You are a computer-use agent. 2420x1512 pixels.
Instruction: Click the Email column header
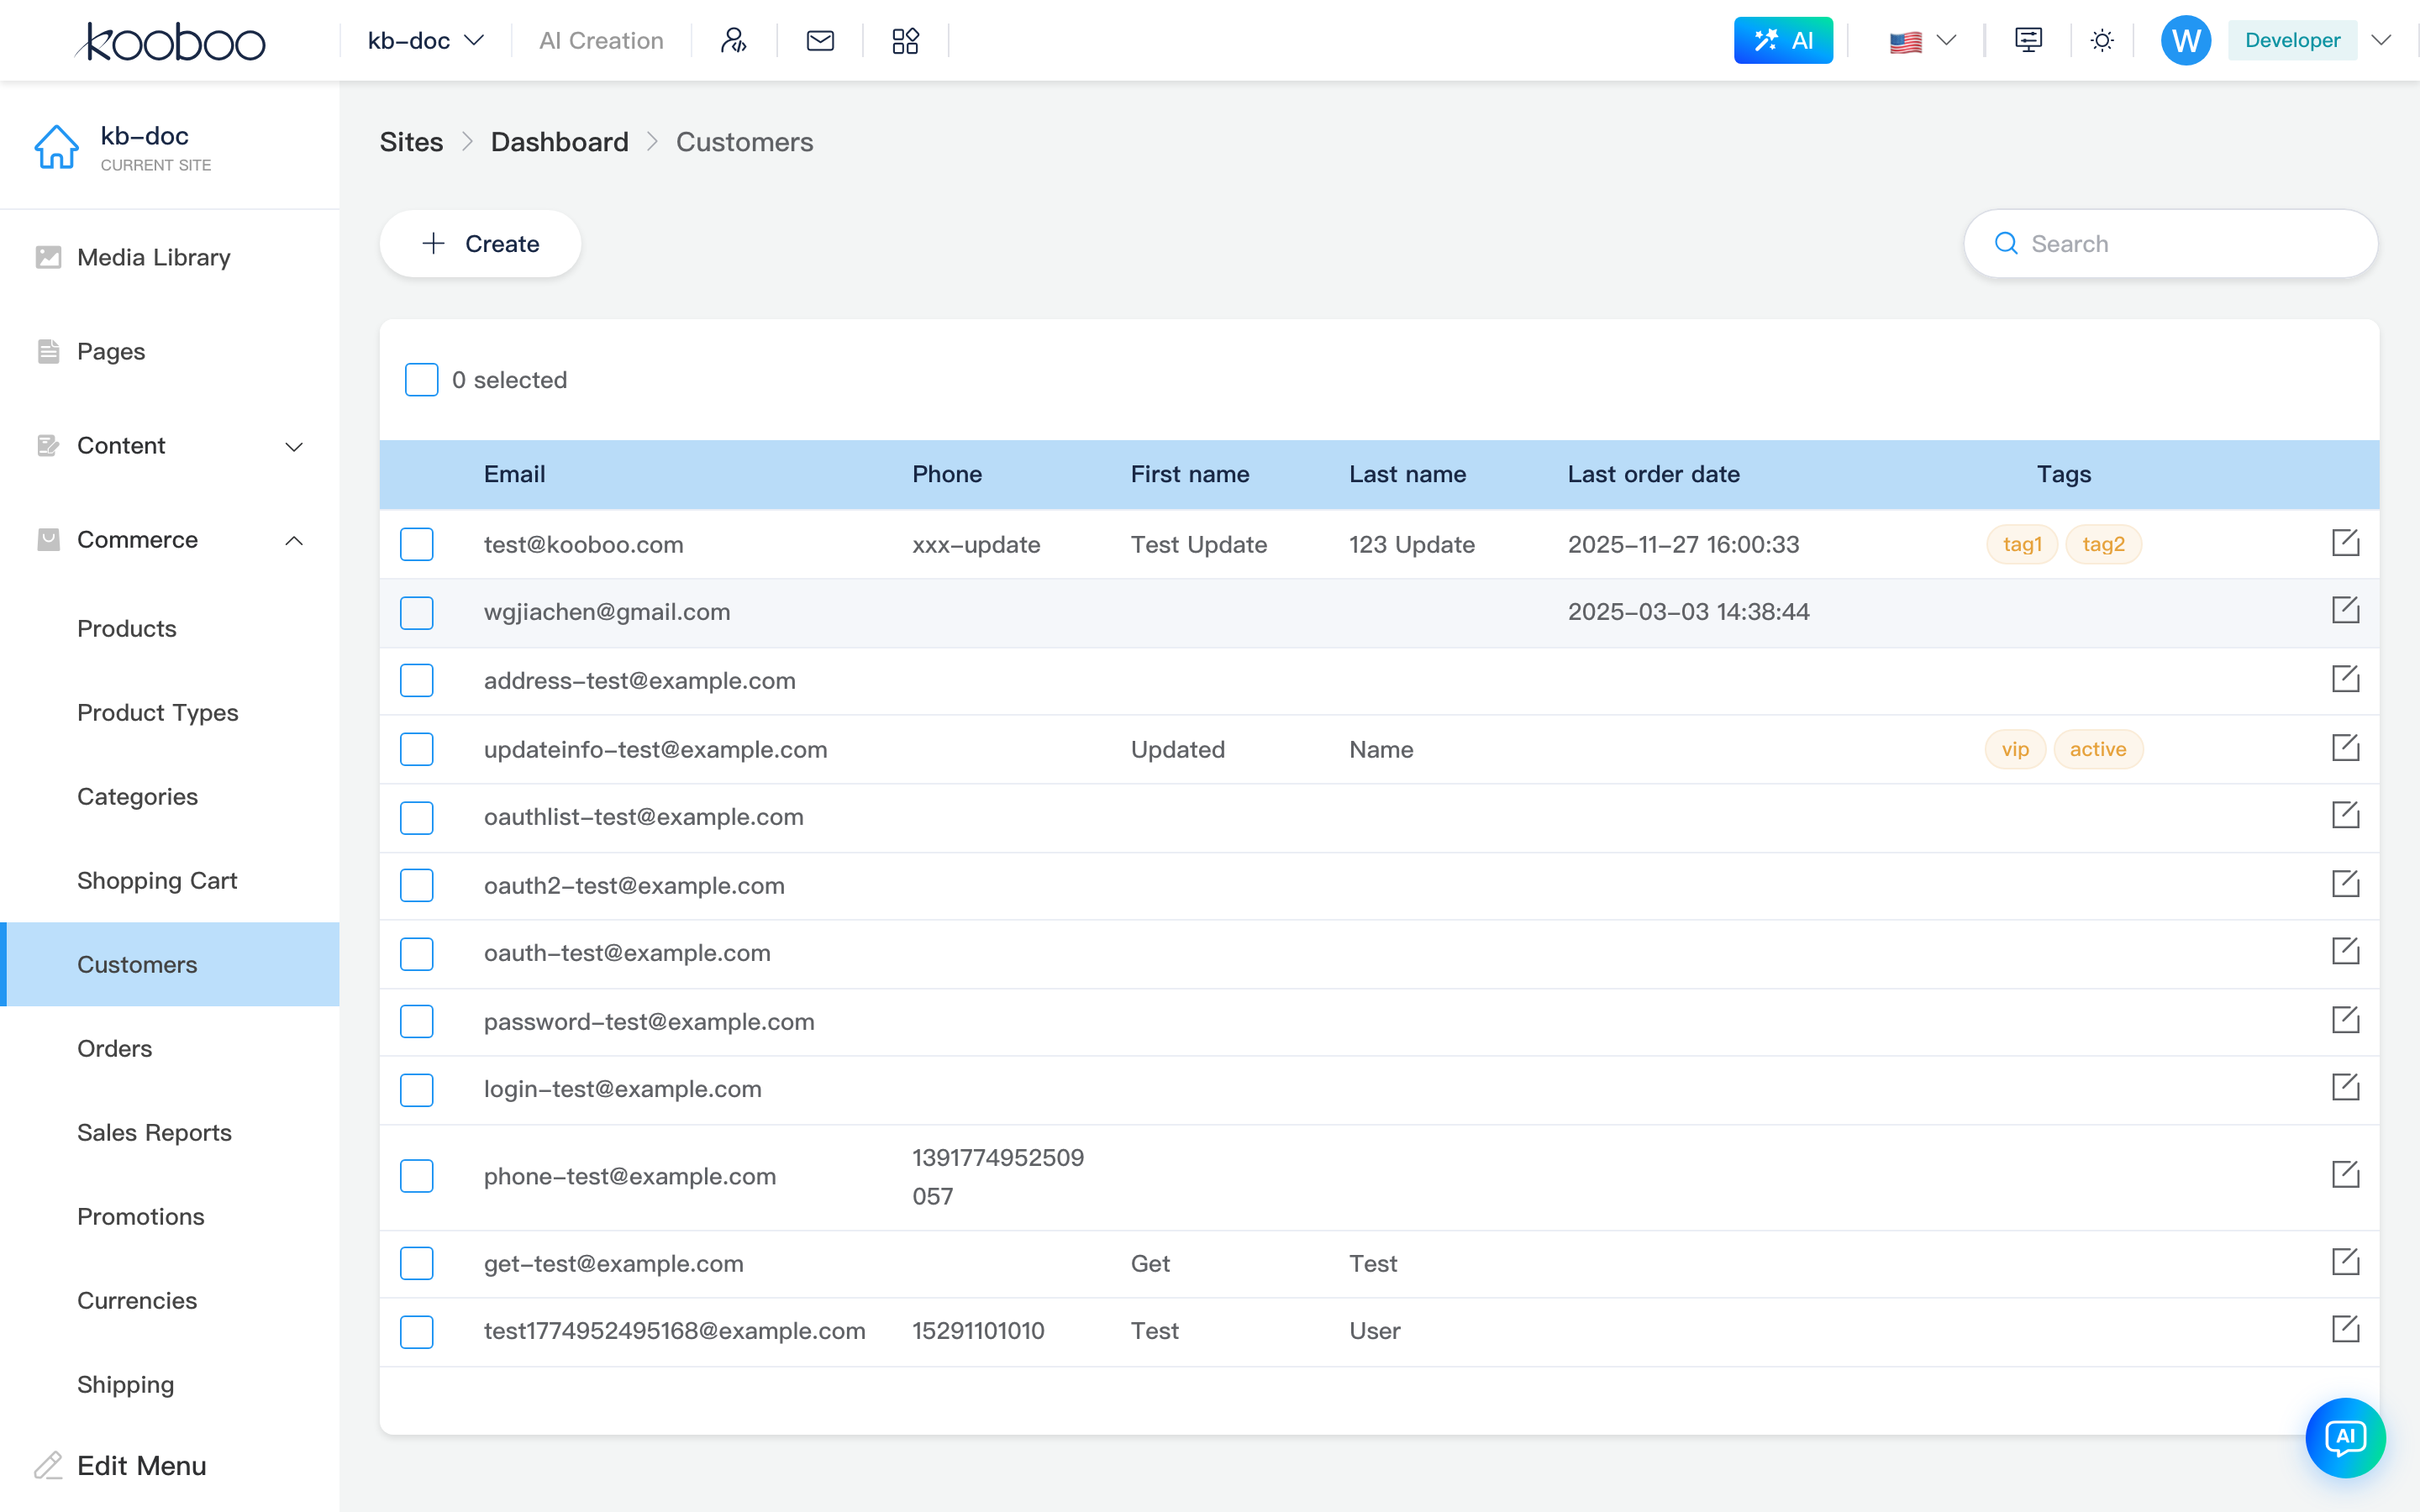514,474
